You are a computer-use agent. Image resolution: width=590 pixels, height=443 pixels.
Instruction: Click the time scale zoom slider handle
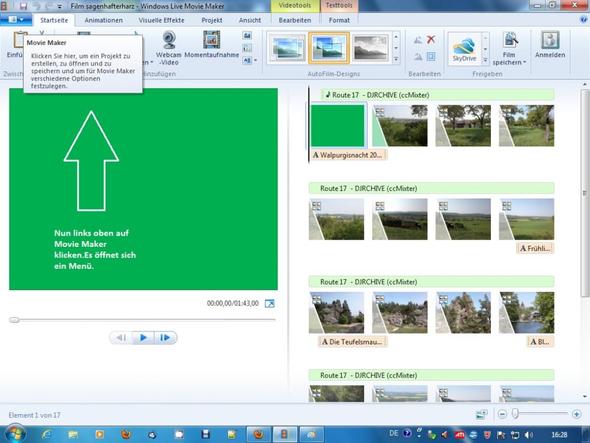pos(515,414)
